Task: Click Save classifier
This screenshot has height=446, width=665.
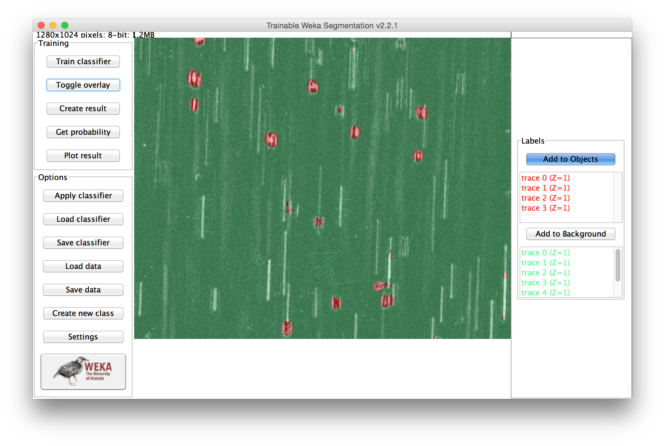Action: 83,243
